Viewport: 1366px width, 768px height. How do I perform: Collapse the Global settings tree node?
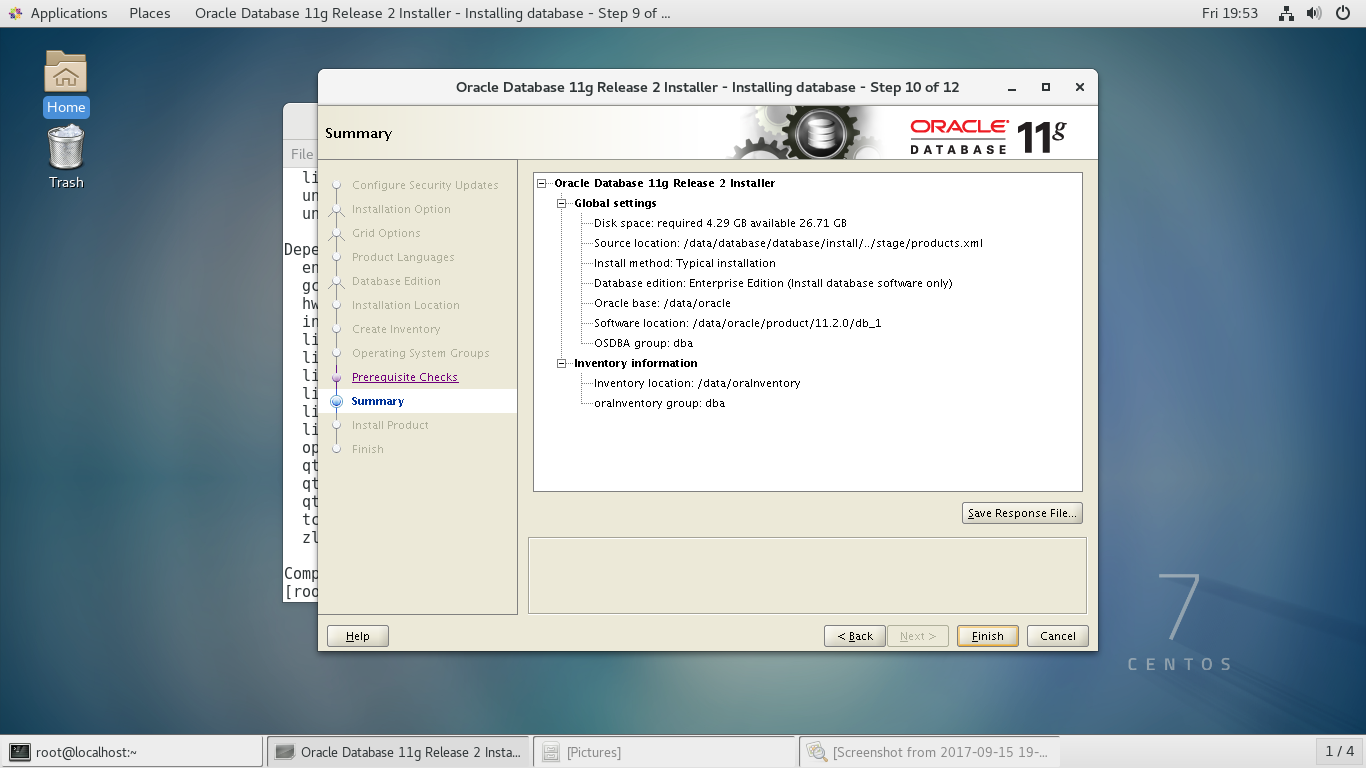tap(562, 203)
